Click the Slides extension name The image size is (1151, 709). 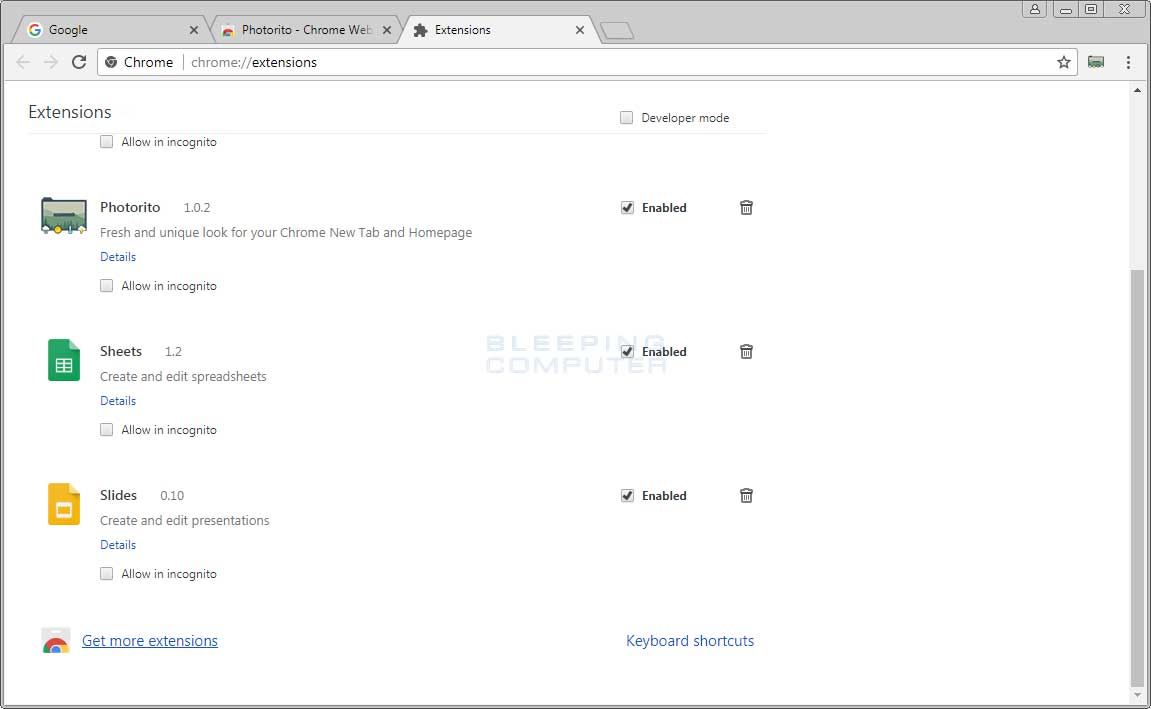pos(118,495)
